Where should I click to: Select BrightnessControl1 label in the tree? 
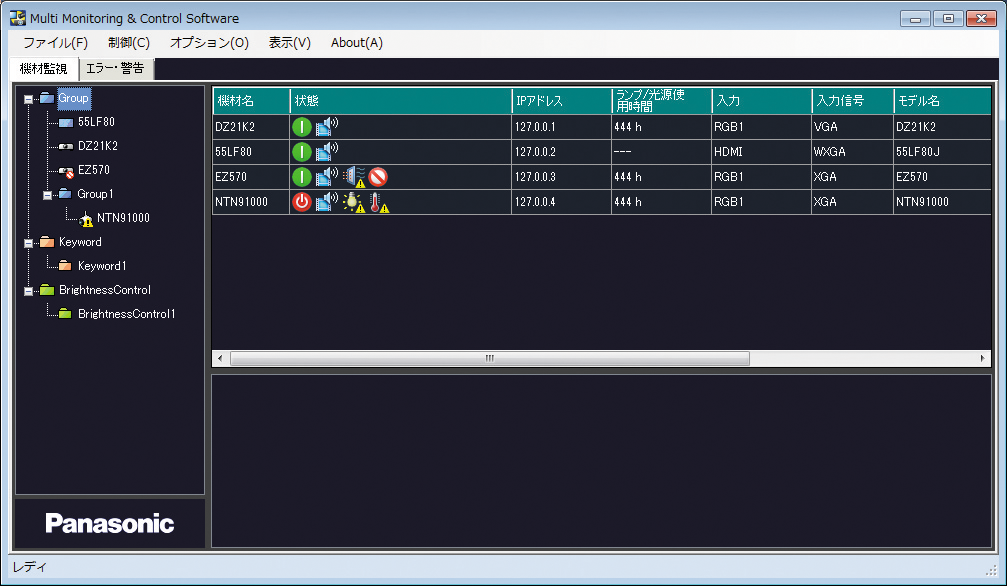[x=127, y=314]
